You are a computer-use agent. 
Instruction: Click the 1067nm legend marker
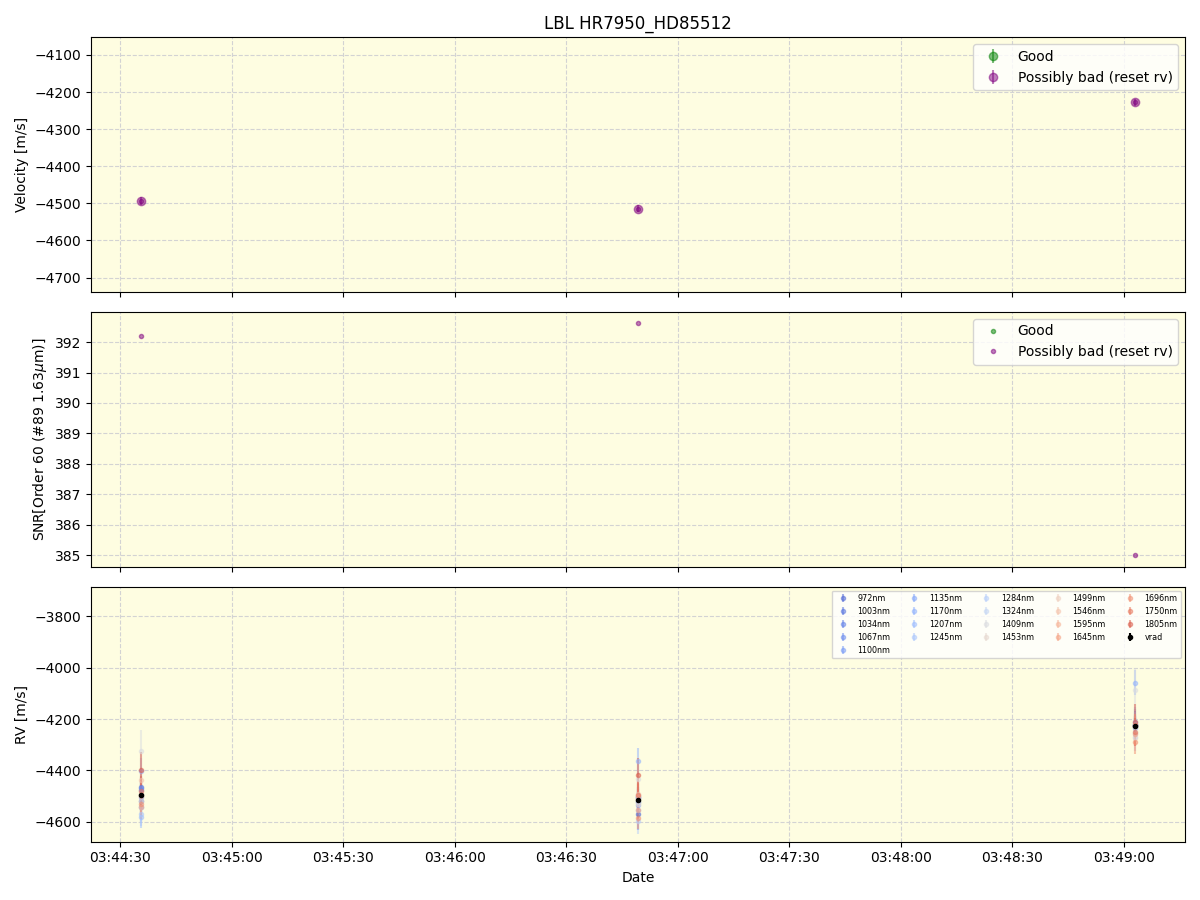point(843,637)
